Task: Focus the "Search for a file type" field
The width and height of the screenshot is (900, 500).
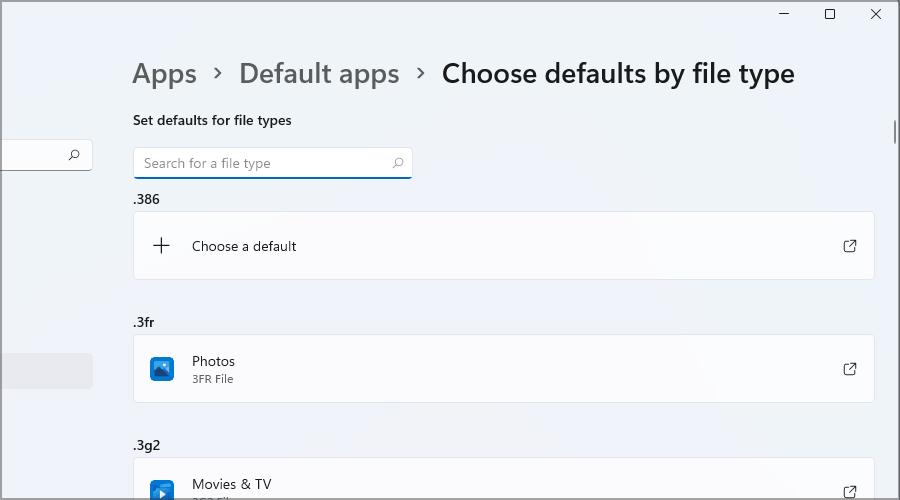Action: [262, 163]
